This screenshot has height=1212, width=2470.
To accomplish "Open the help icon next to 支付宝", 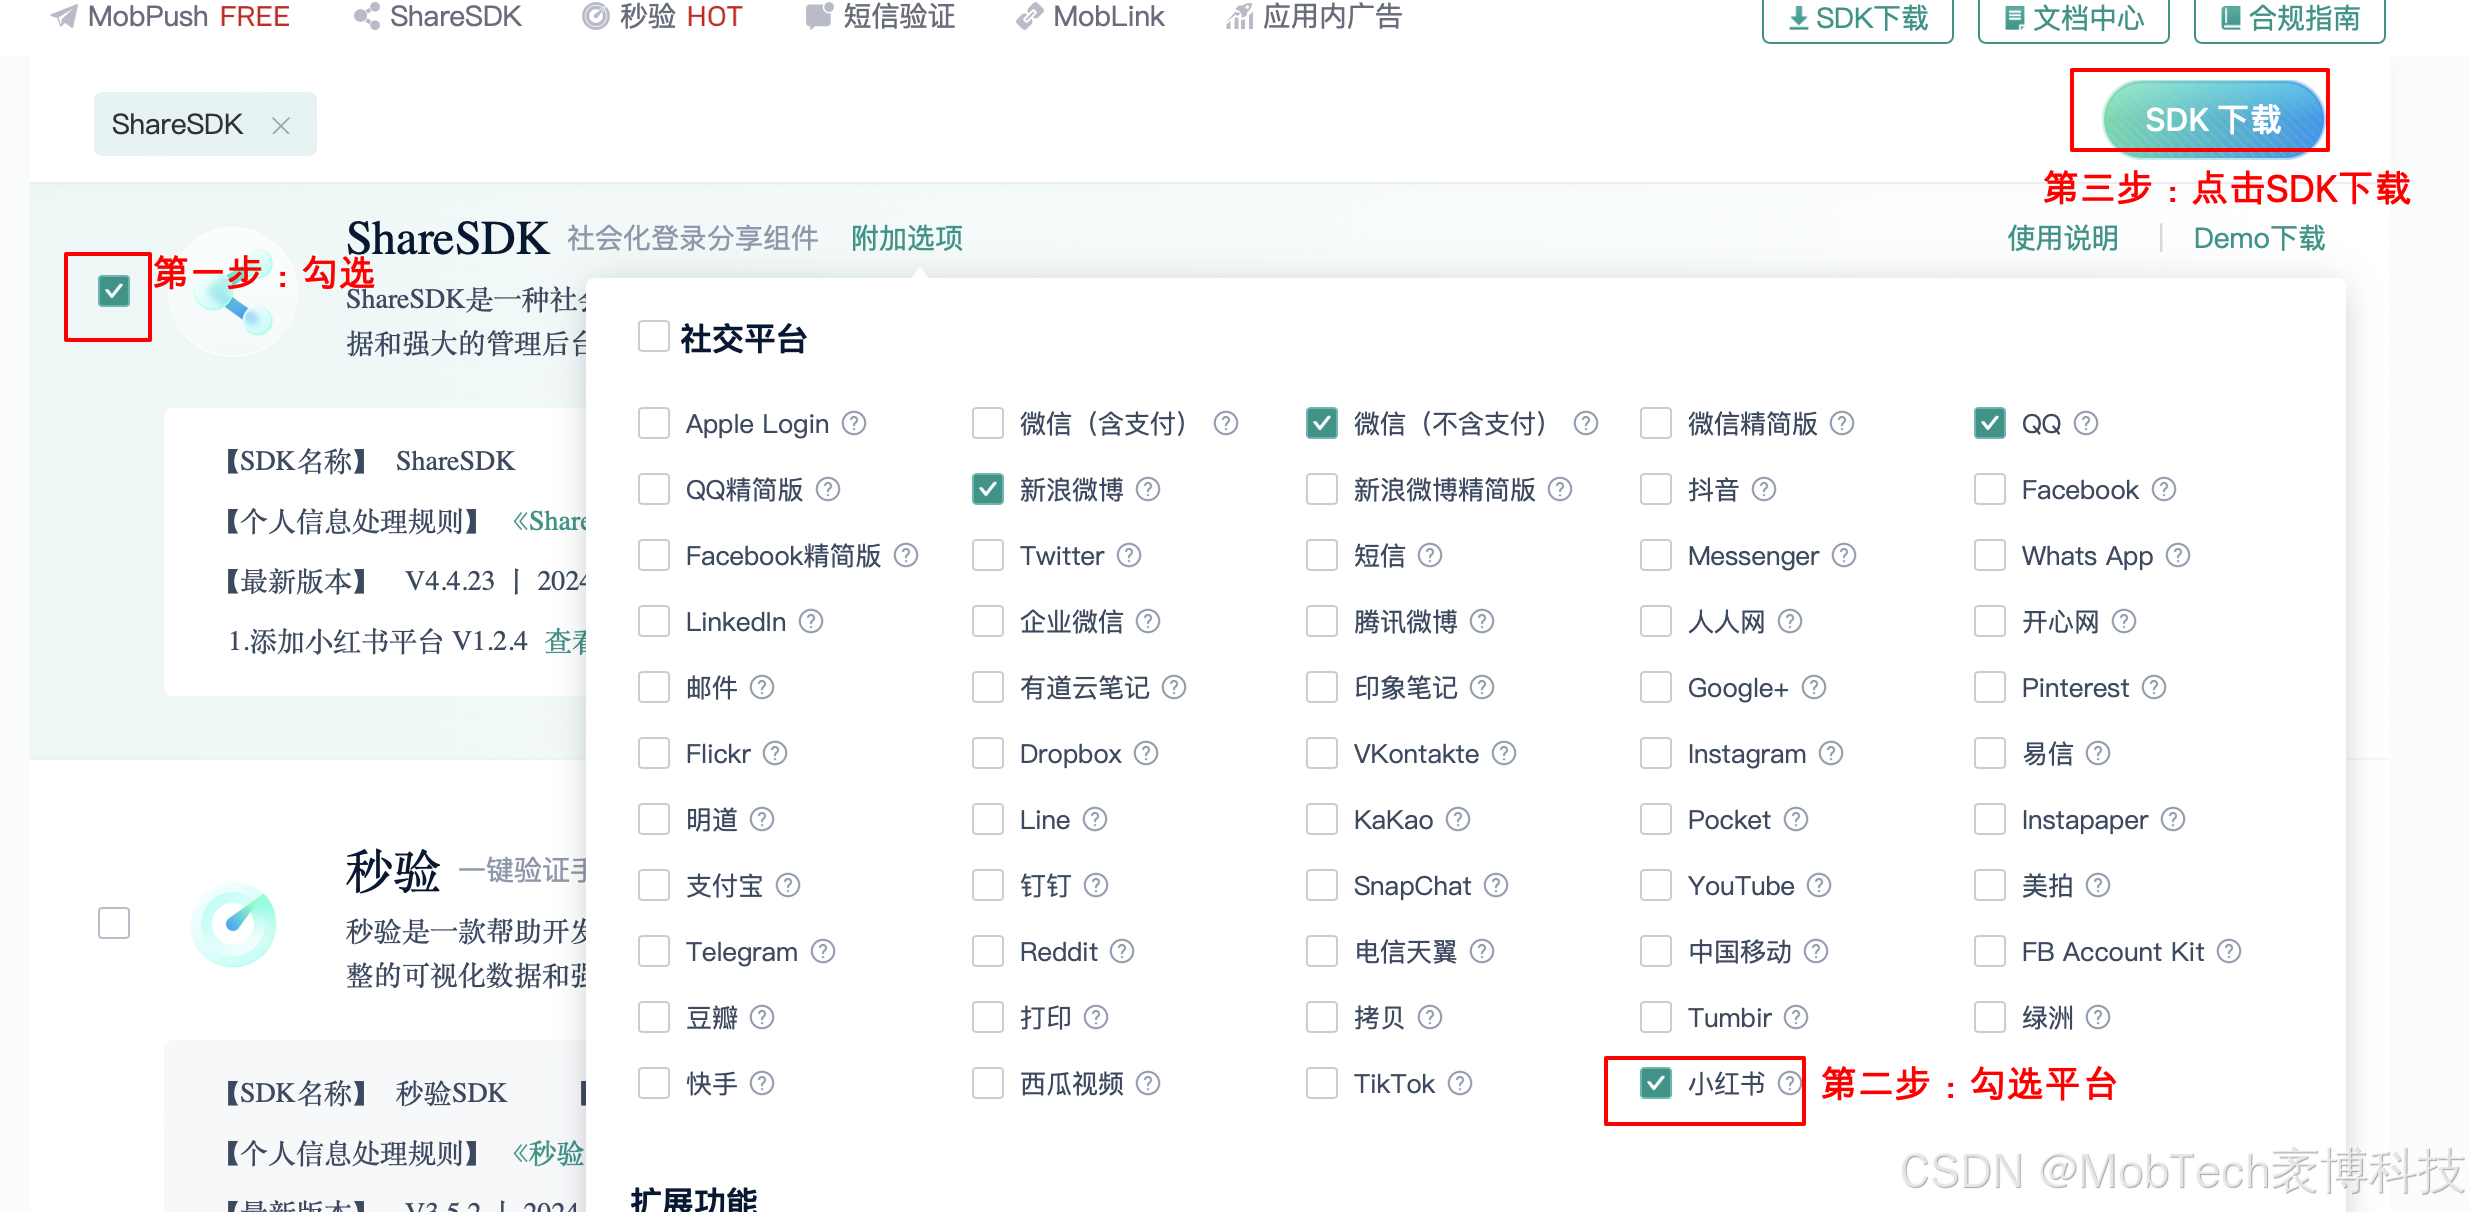I will (x=788, y=885).
